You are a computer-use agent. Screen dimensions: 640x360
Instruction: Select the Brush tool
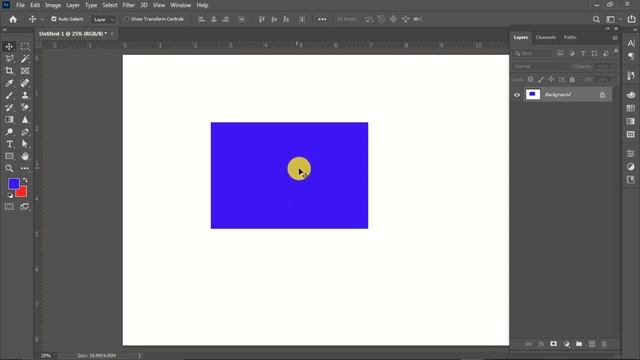pos(9,96)
